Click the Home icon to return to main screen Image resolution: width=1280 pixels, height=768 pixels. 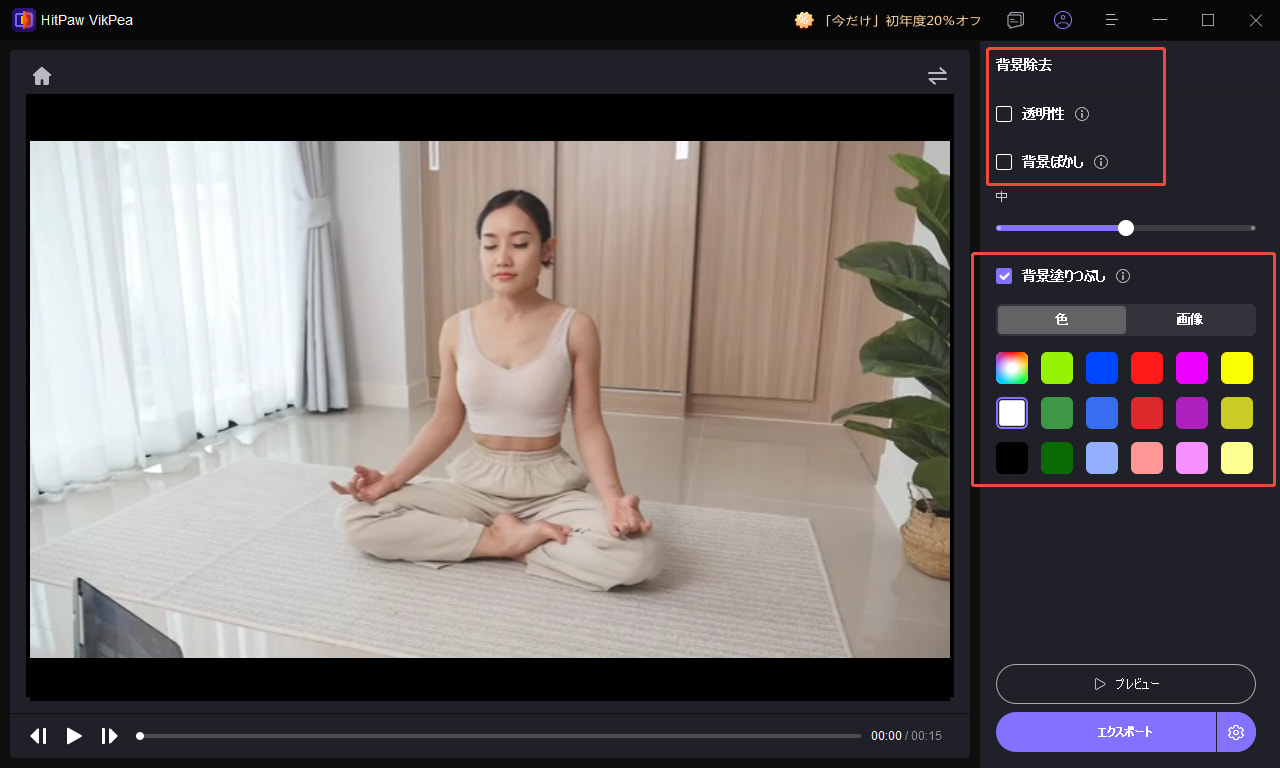point(41,75)
